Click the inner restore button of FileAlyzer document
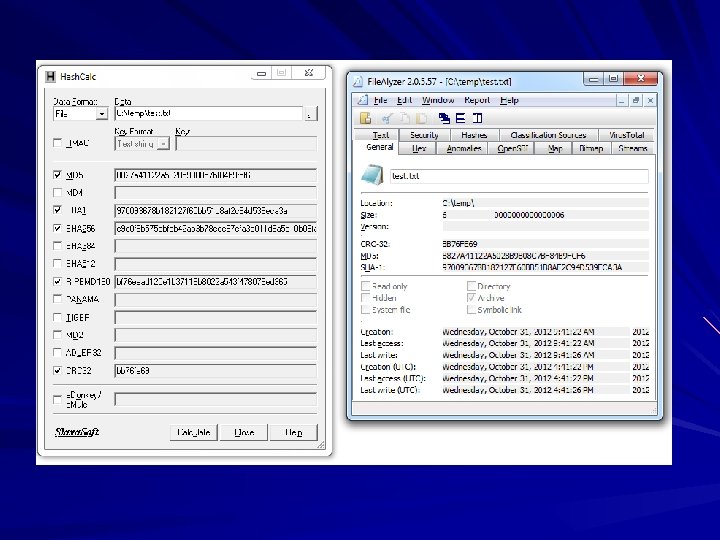This screenshot has width=720, height=540. tap(636, 100)
